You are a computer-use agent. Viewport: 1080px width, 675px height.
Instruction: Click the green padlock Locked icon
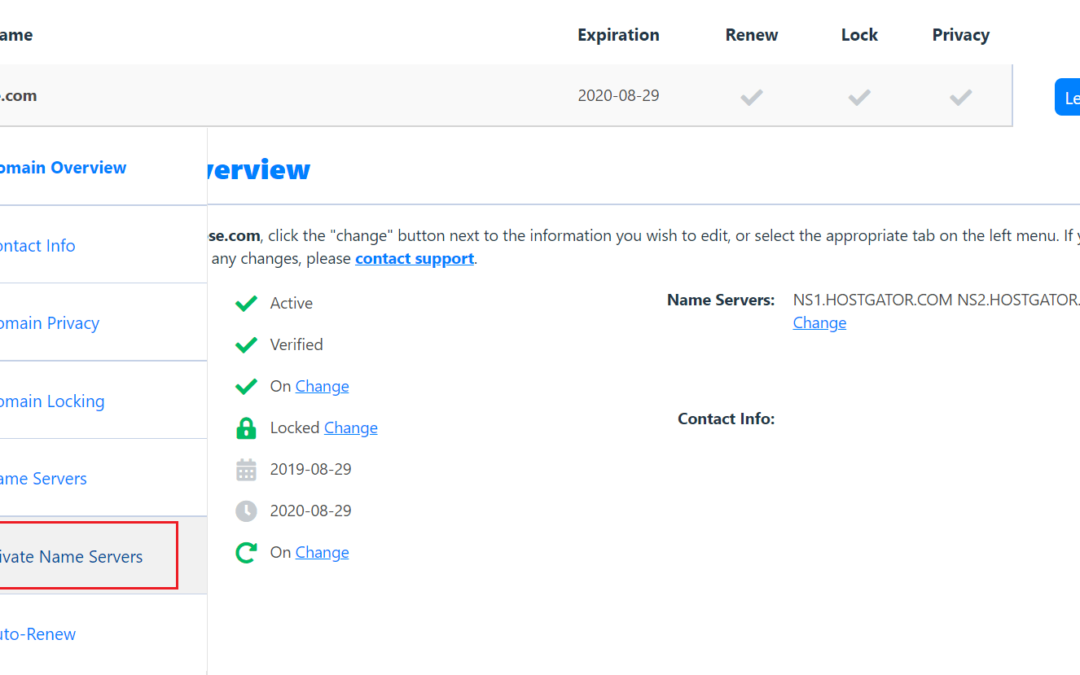tap(246, 427)
